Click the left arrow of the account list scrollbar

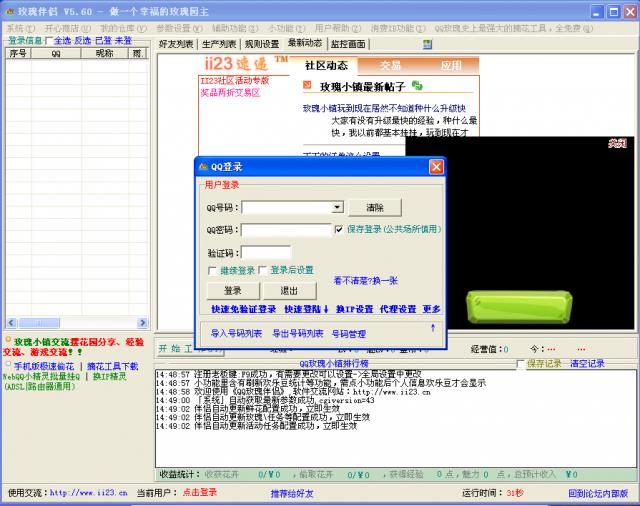tap(11, 323)
